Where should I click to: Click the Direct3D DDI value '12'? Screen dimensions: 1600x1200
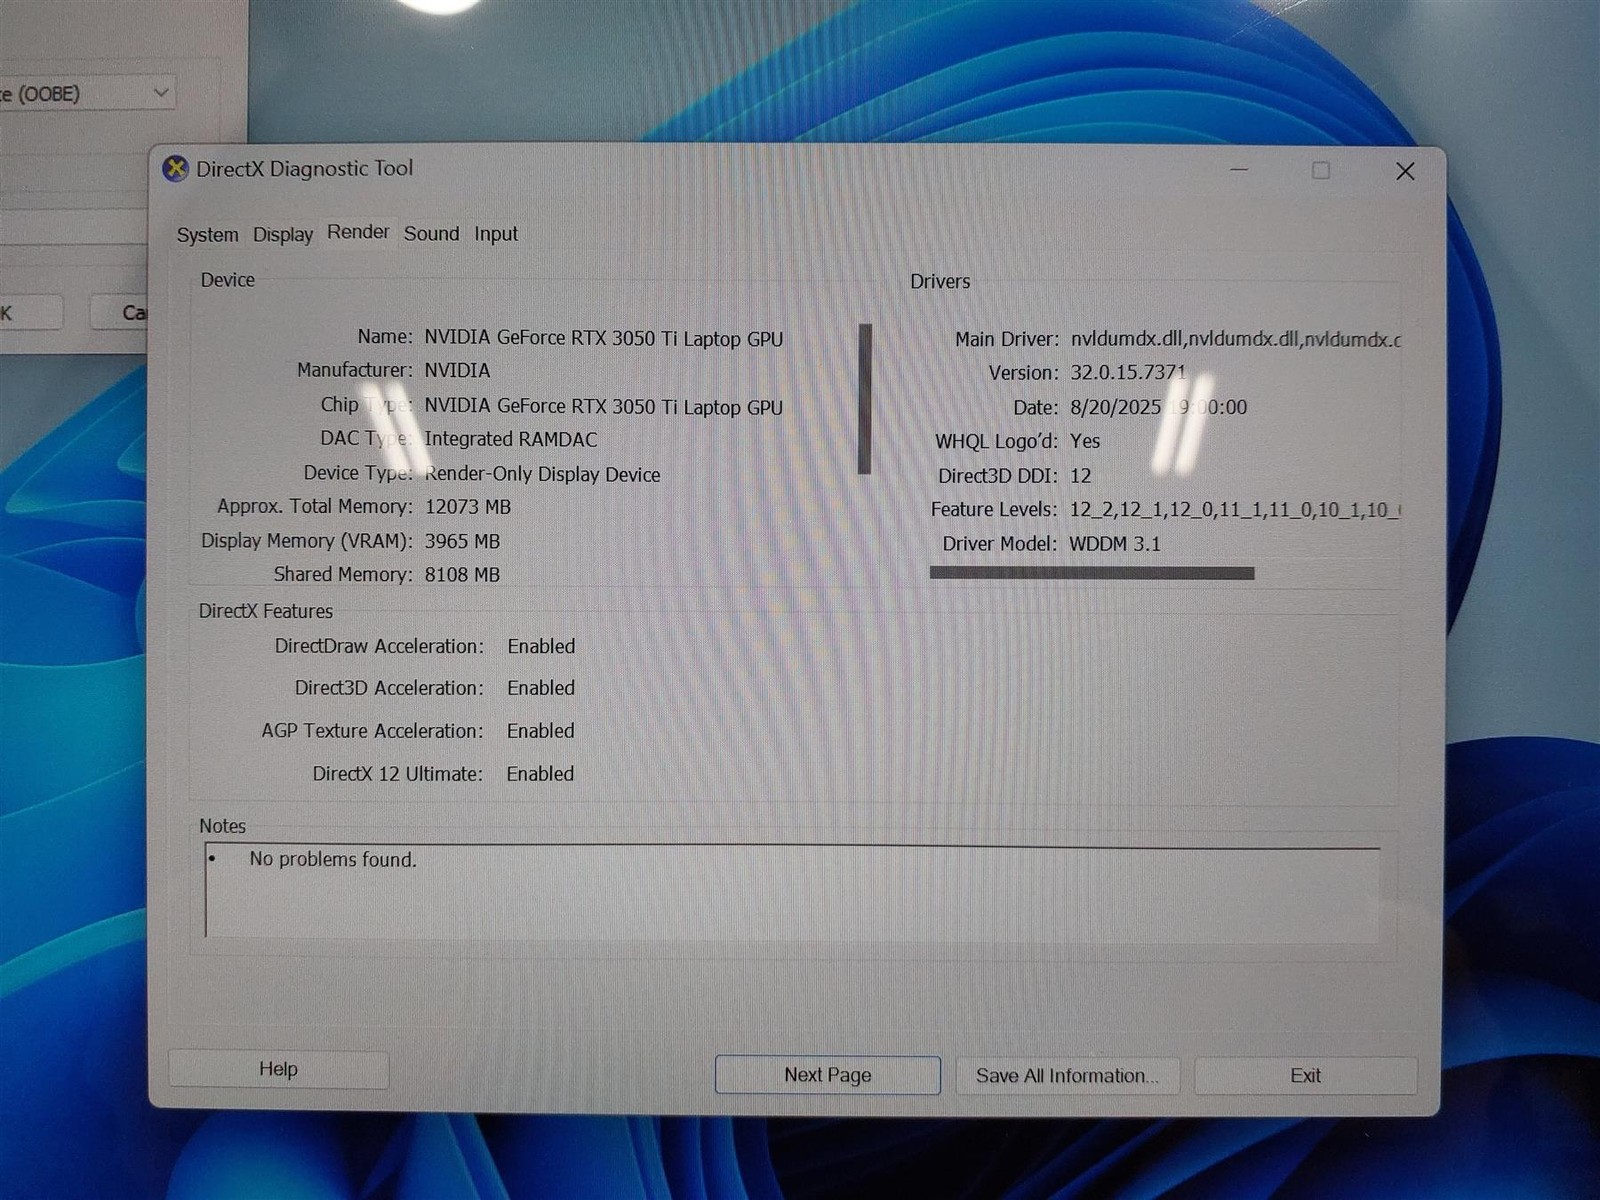click(x=1081, y=476)
